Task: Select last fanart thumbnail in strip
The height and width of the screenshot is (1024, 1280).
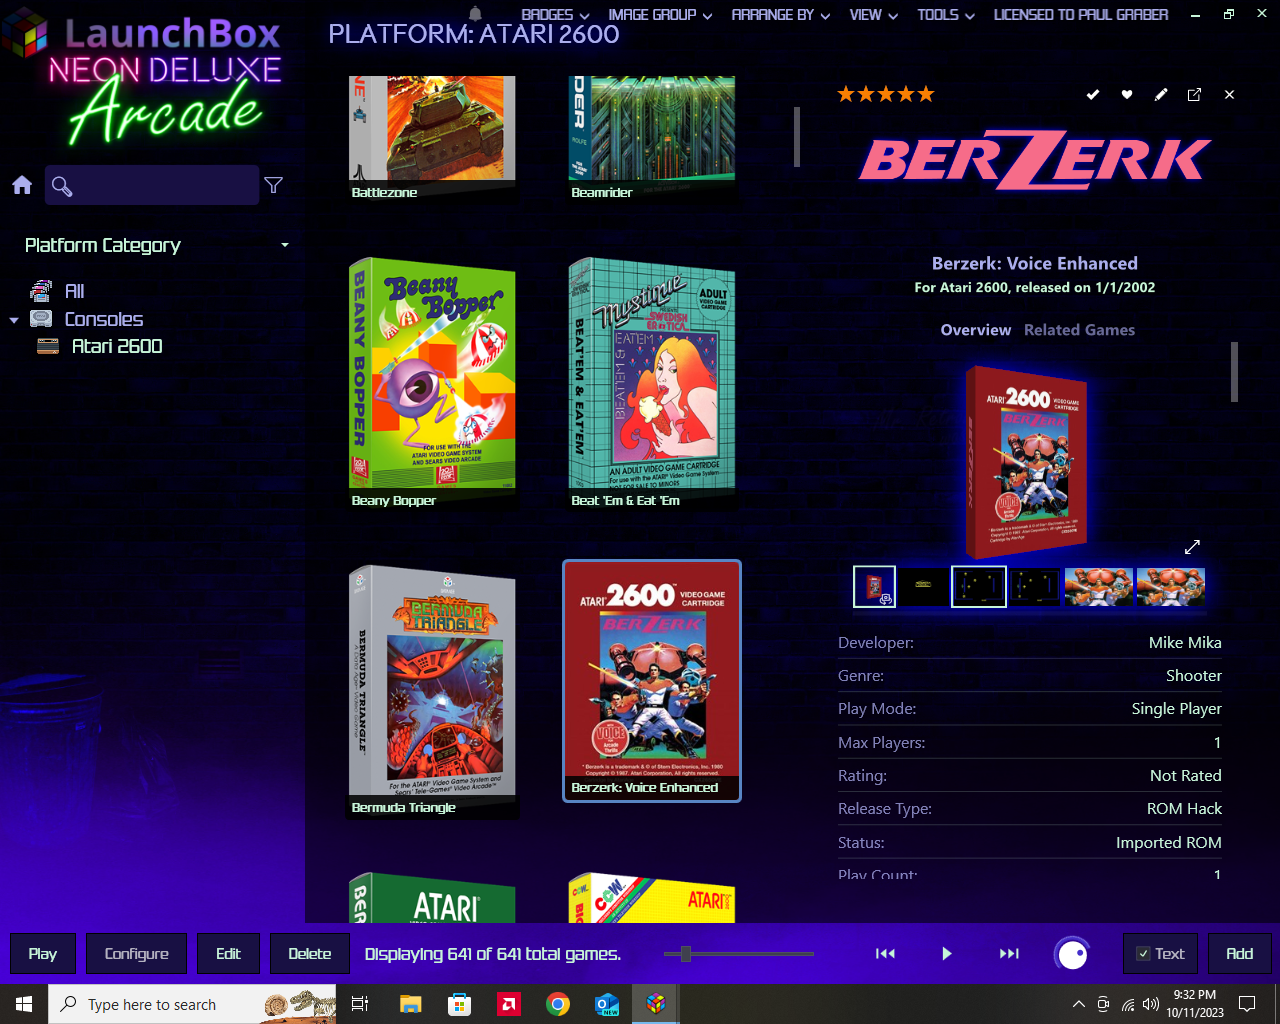Action: pyautogui.click(x=1170, y=587)
